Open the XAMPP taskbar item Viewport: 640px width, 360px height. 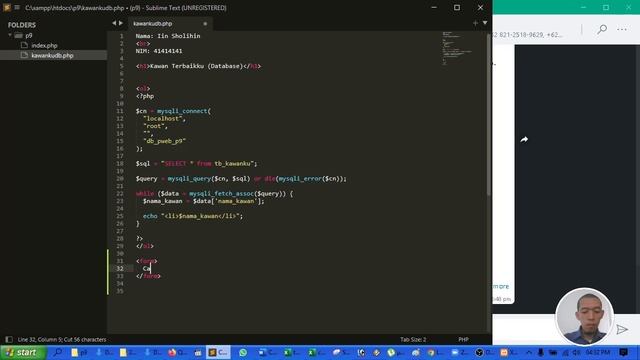click(x=508, y=352)
